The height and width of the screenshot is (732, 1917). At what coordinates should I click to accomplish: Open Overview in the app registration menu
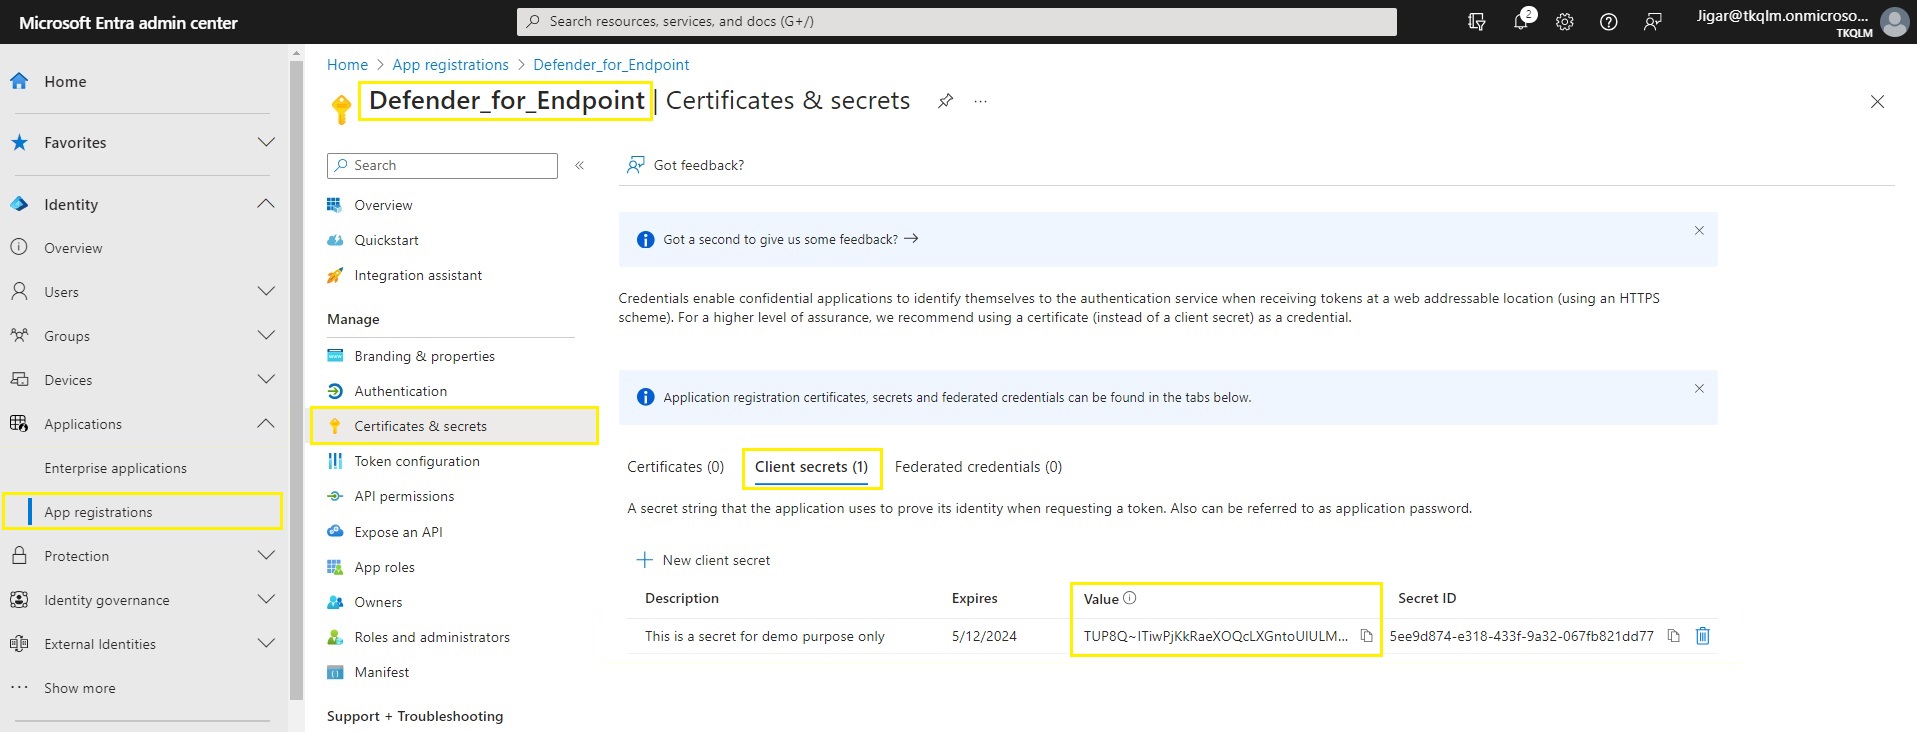pos(383,205)
